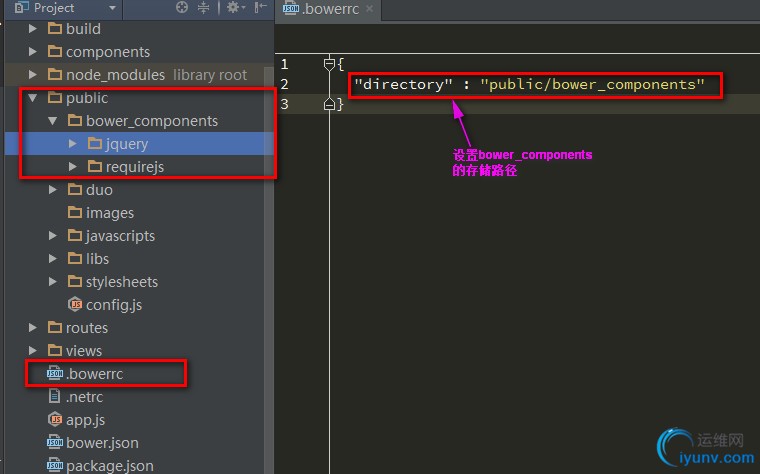The width and height of the screenshot is (760, 474).
Task: Place cursor on the "directory" key
Action: click(403, 84)
